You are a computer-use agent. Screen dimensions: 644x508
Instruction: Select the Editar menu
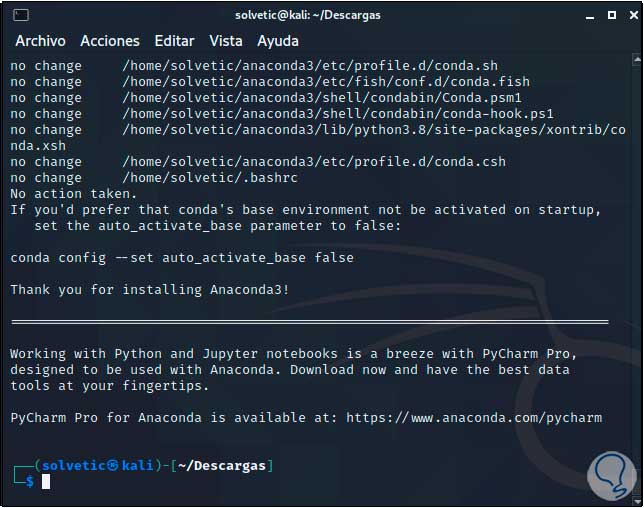174,41
